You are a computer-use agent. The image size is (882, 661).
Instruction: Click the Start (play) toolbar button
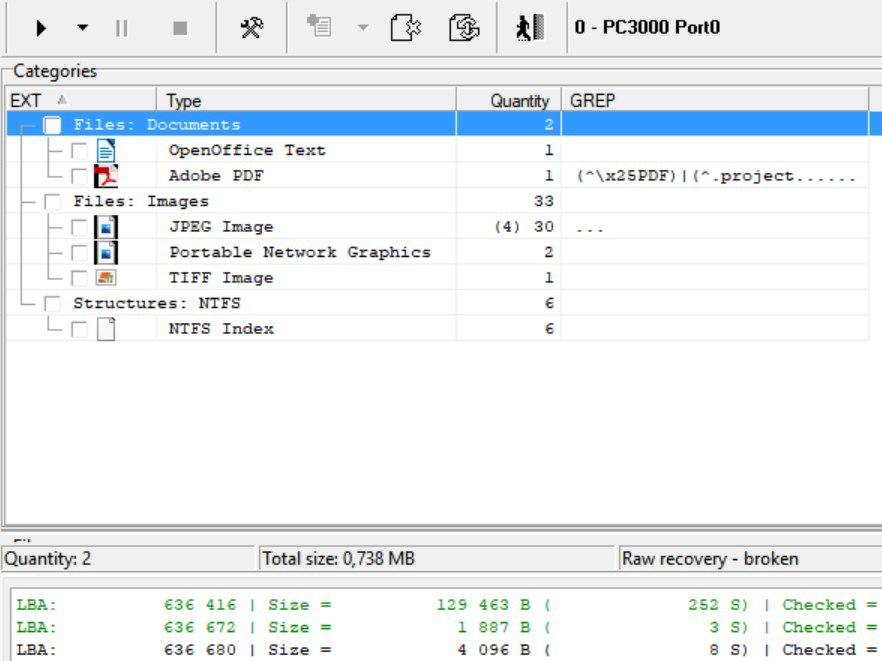pyautogui.click(x=41, y=28)
